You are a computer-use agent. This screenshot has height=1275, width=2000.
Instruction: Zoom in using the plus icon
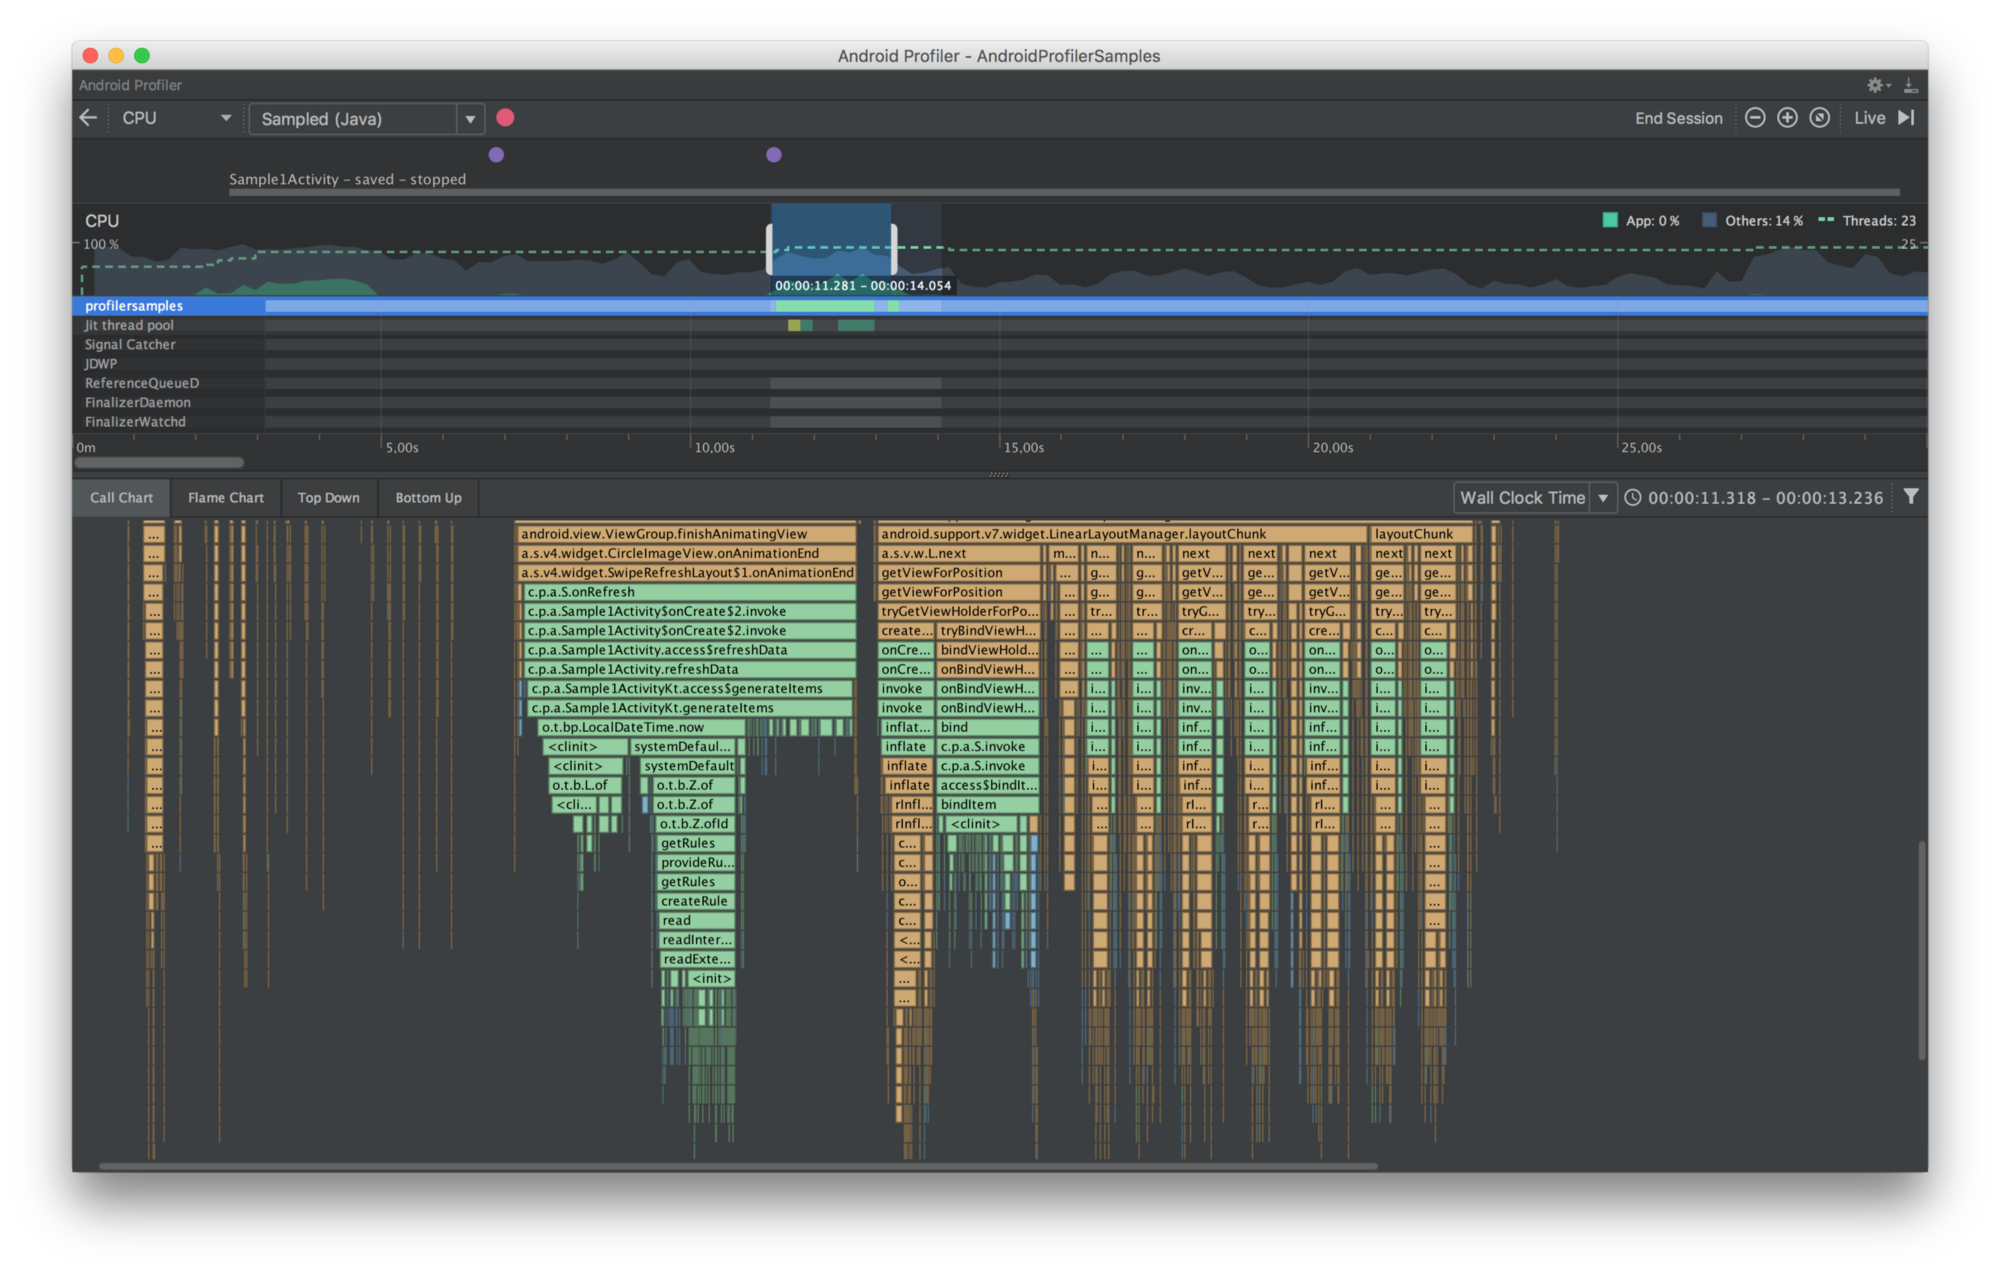[1787, 117]
